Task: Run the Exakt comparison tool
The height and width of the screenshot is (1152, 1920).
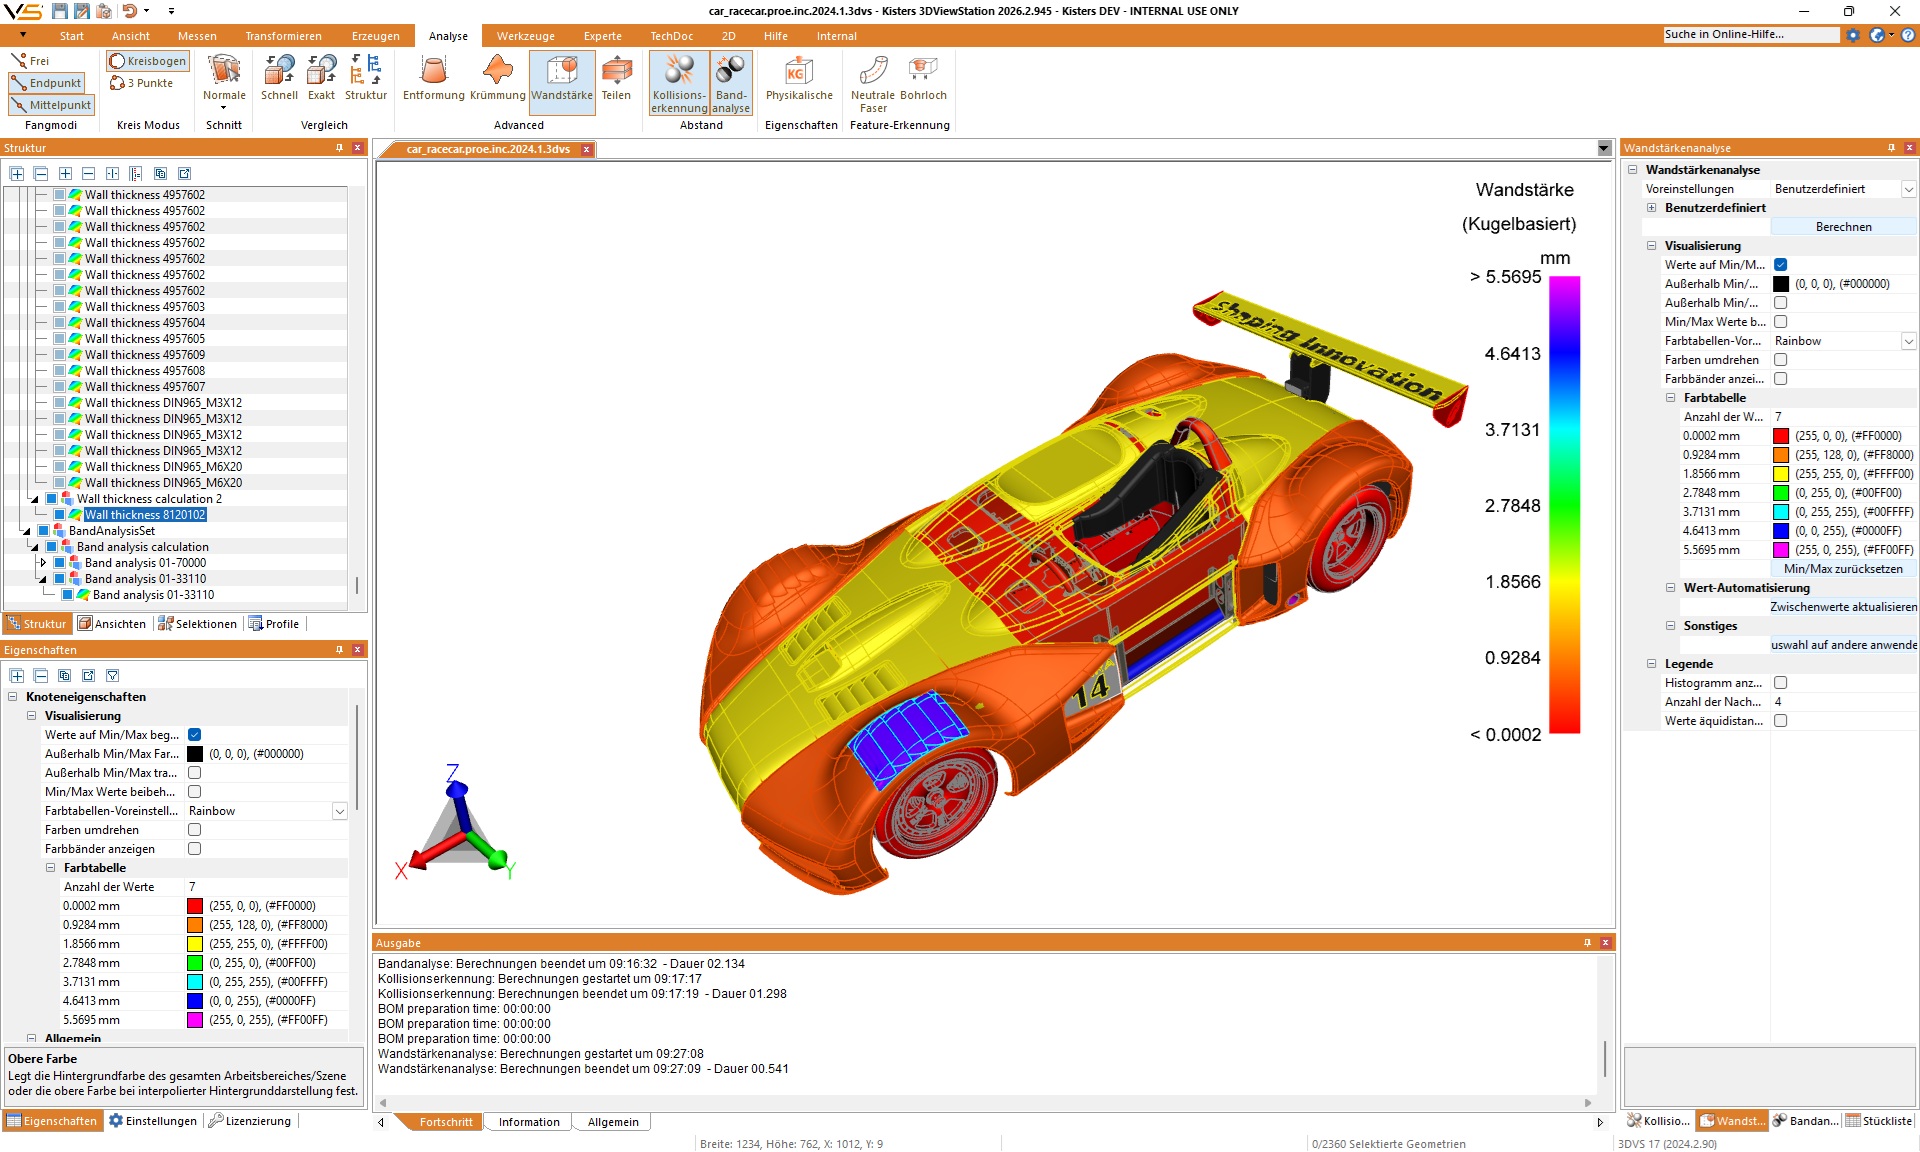Action: 321,78
